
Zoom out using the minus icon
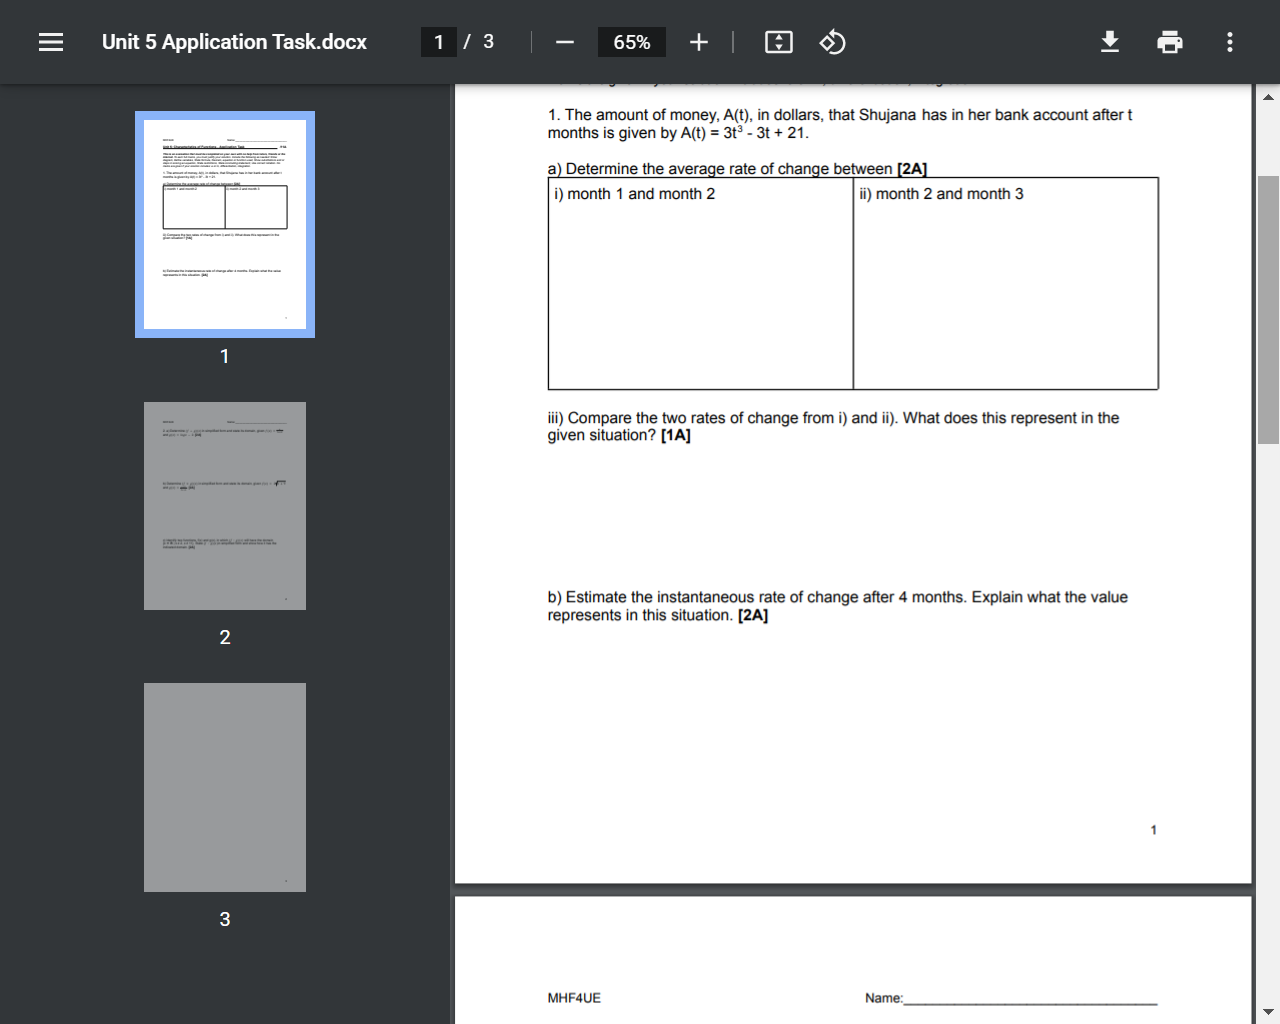click(564, 42)
